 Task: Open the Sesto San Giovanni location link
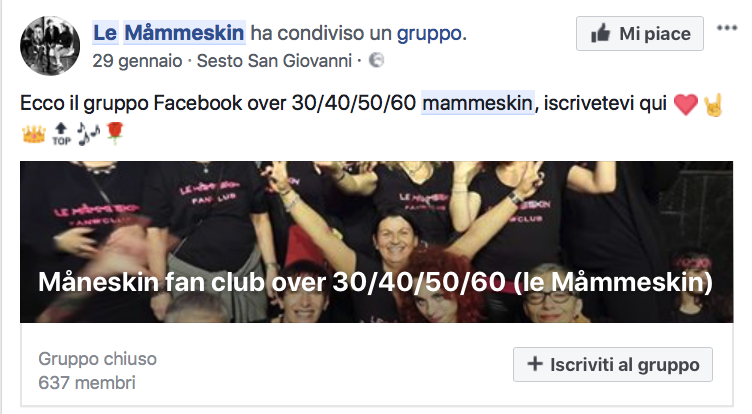pyautogui.click(x=274, y=61)
